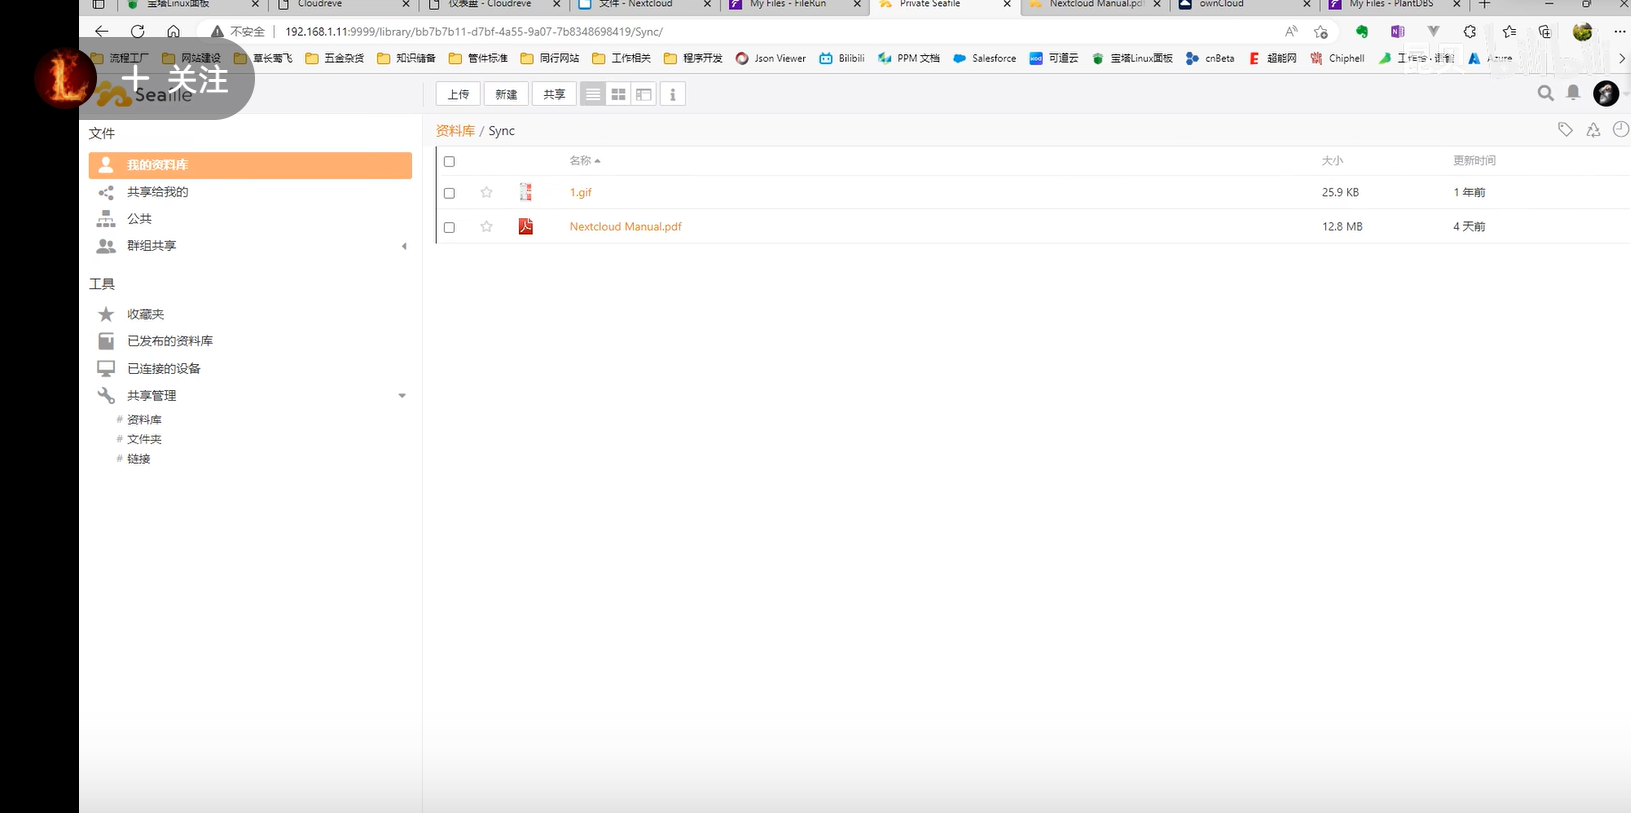This screenshot has width=1631, height=813.
Task: Collapse the 共享管理 arrow
Action: pos(402,396)
